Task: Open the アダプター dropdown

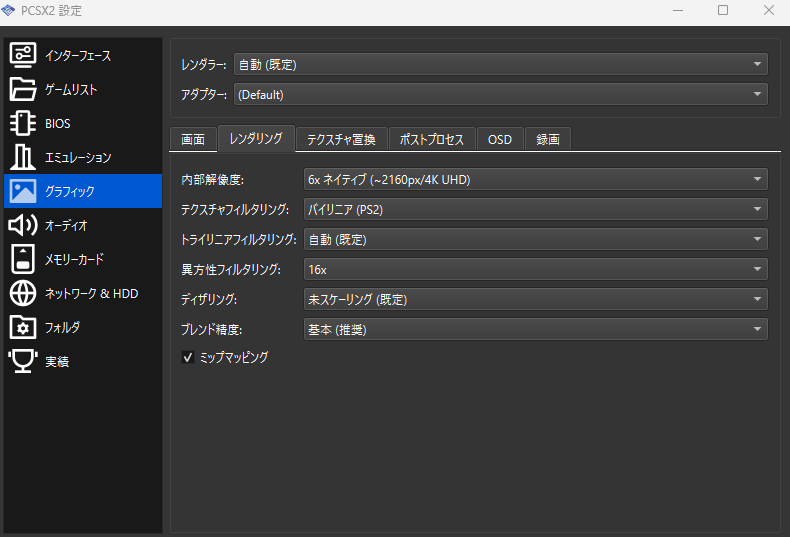Action: point(500,95)
